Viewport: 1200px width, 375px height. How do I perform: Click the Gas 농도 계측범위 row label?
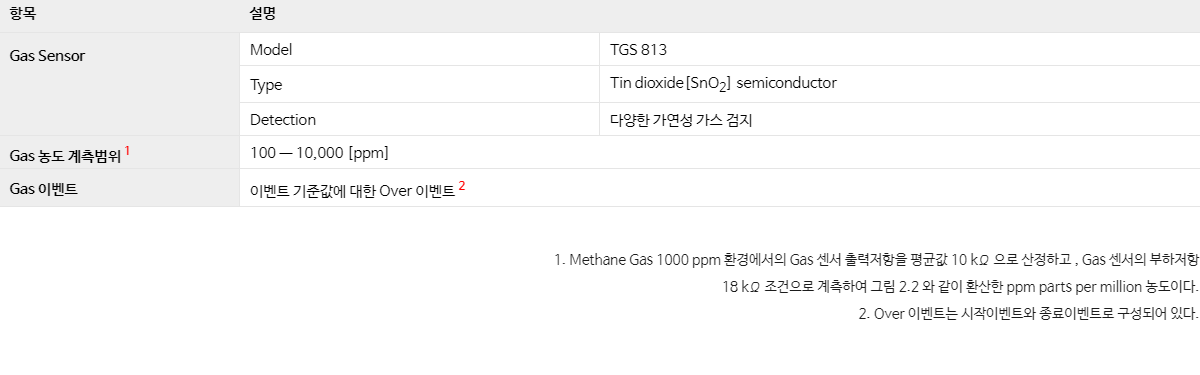coord(65,155)
